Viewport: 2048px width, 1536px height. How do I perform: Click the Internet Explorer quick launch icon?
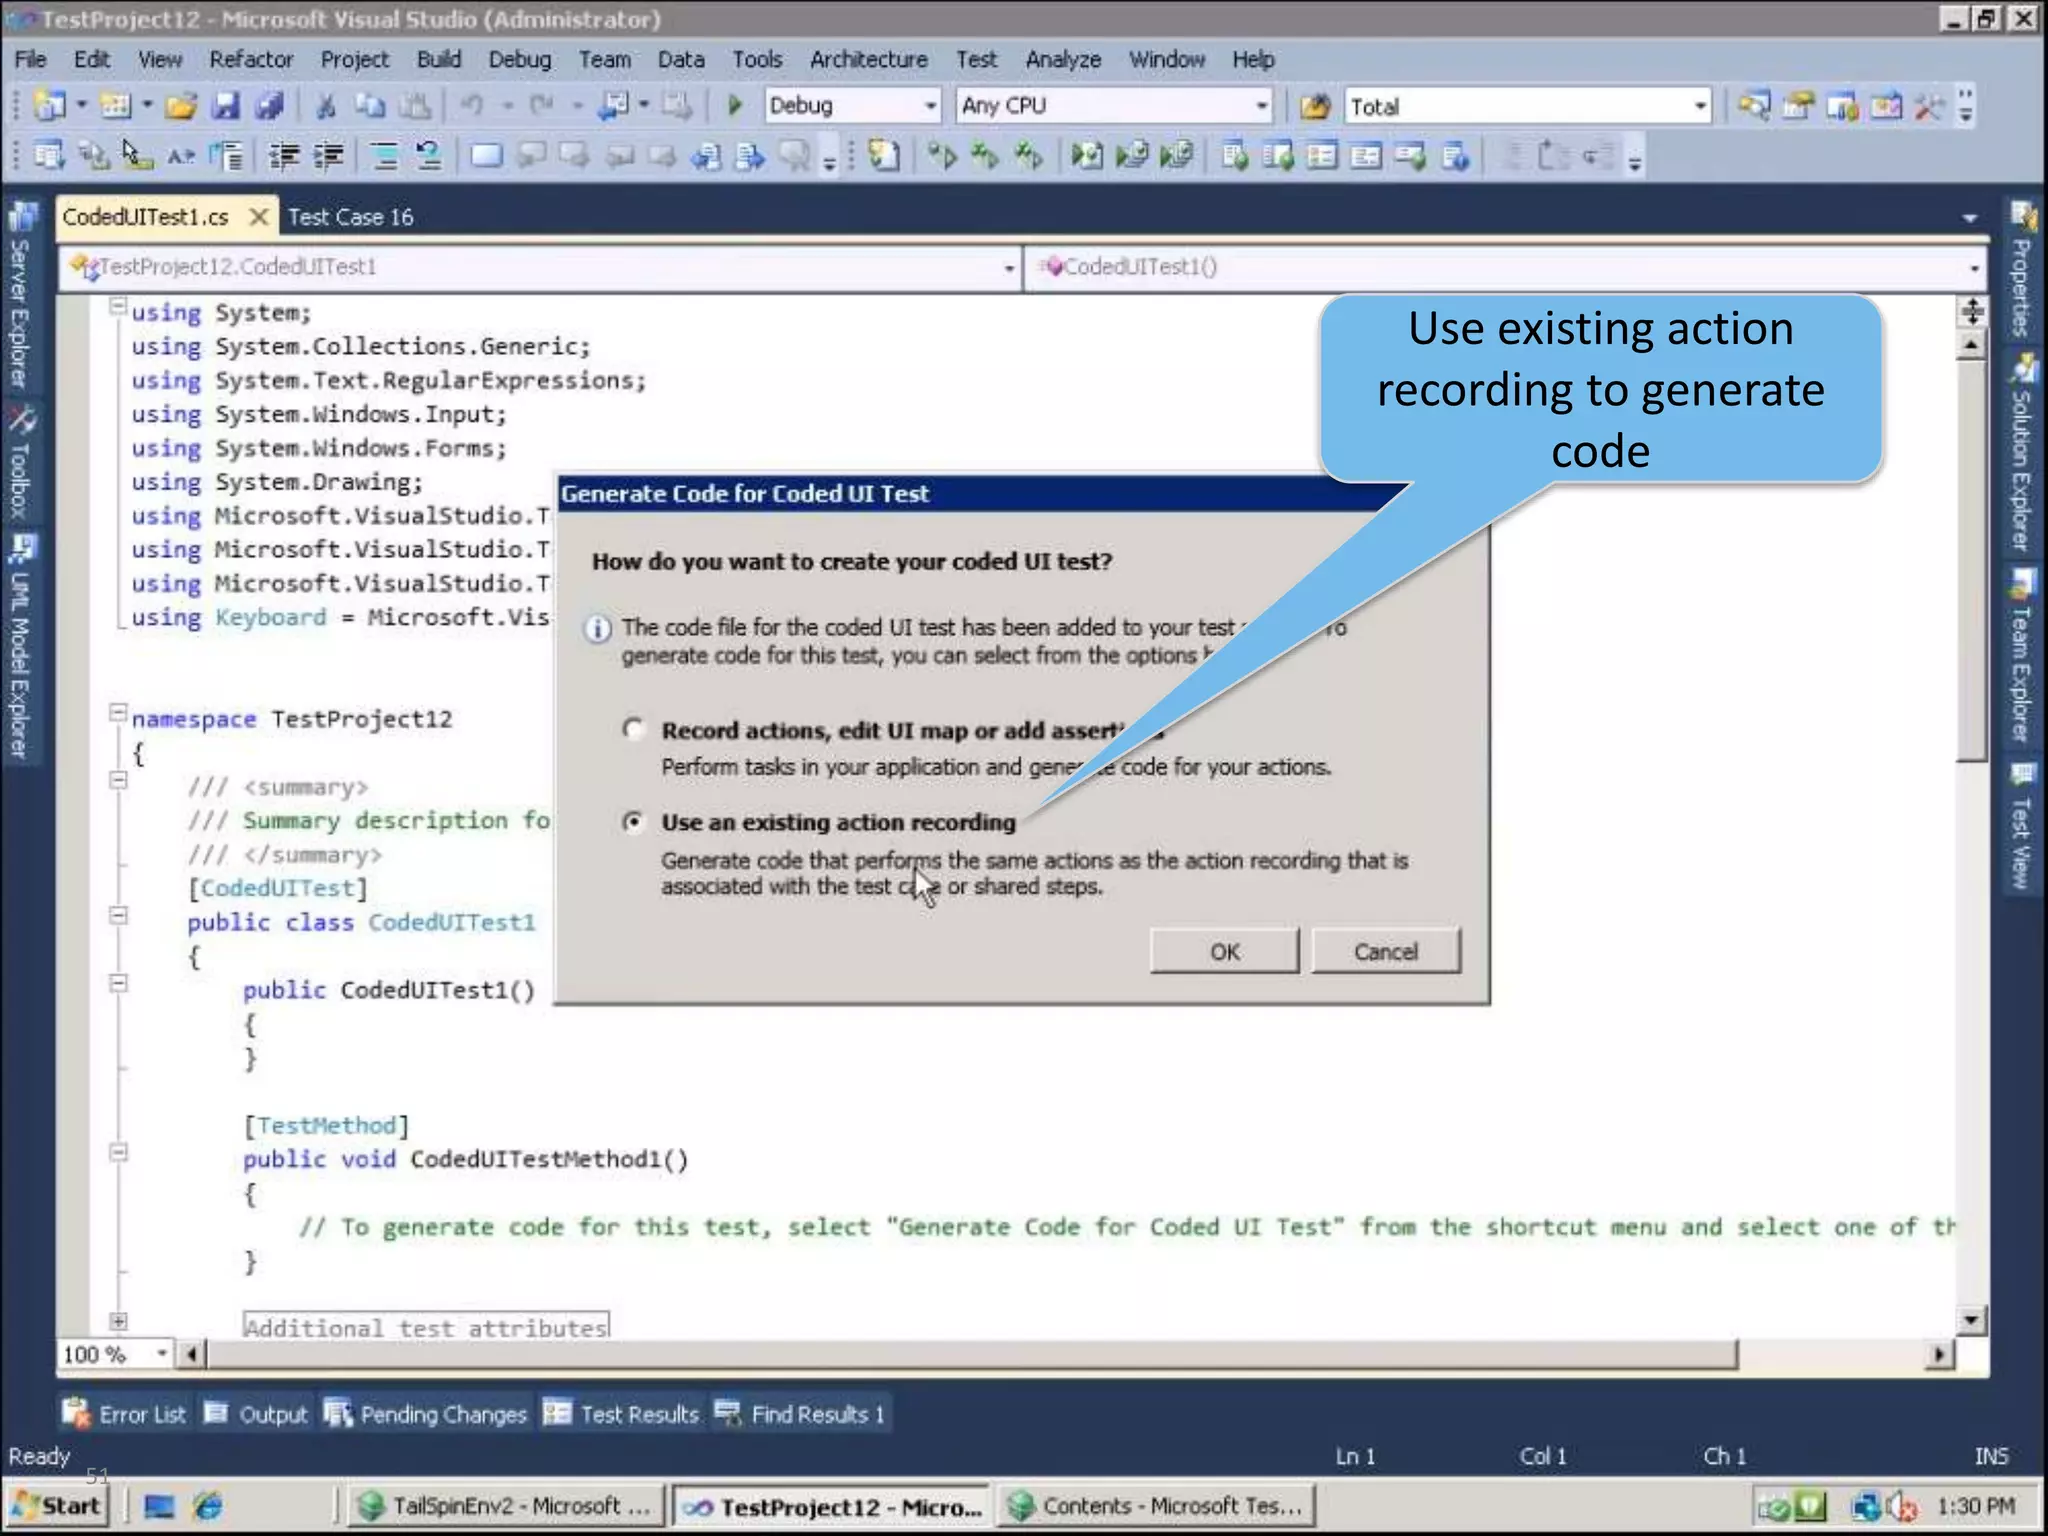pyautogui.click(x=208, y=1506)
